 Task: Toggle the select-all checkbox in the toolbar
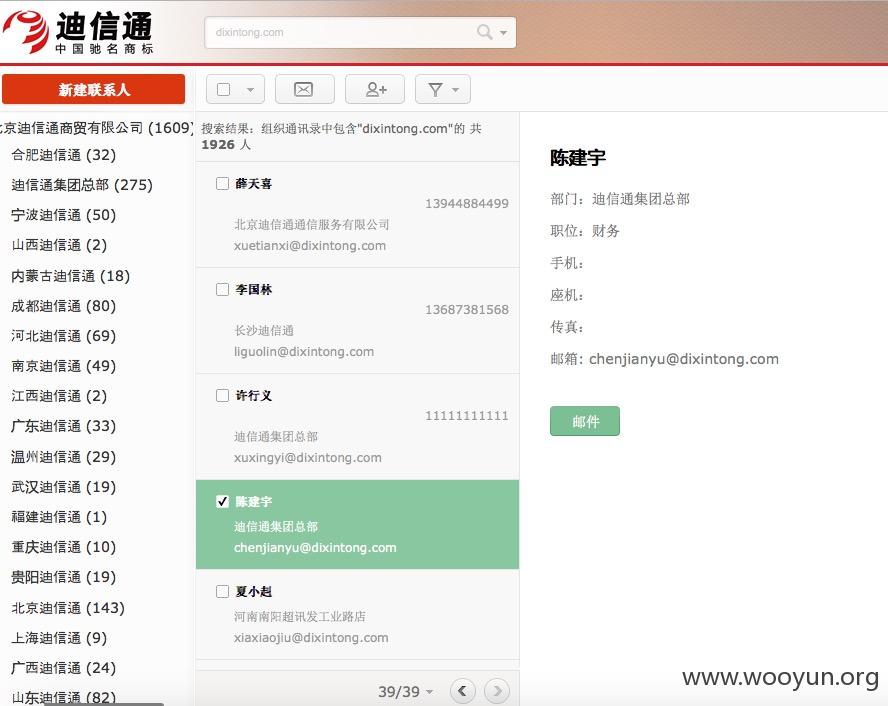point(224,89)
